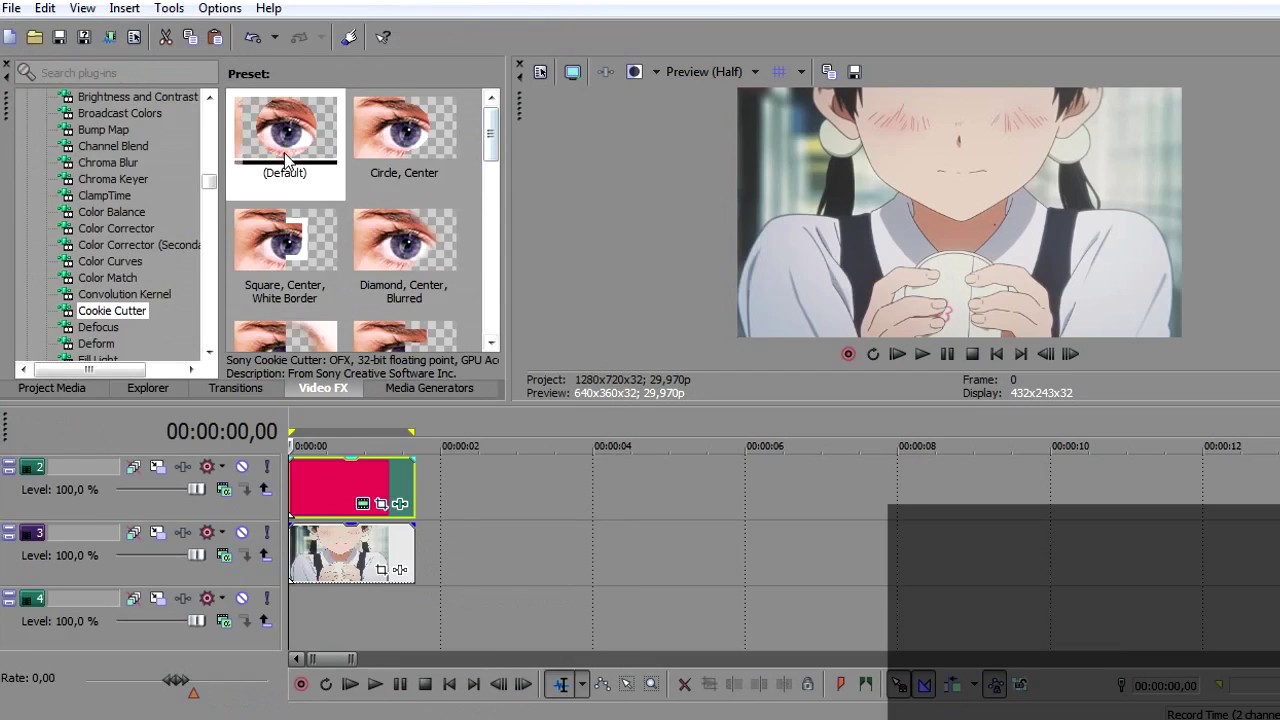
Task: Click the Level slider handle for track 2
Action: 196,489
